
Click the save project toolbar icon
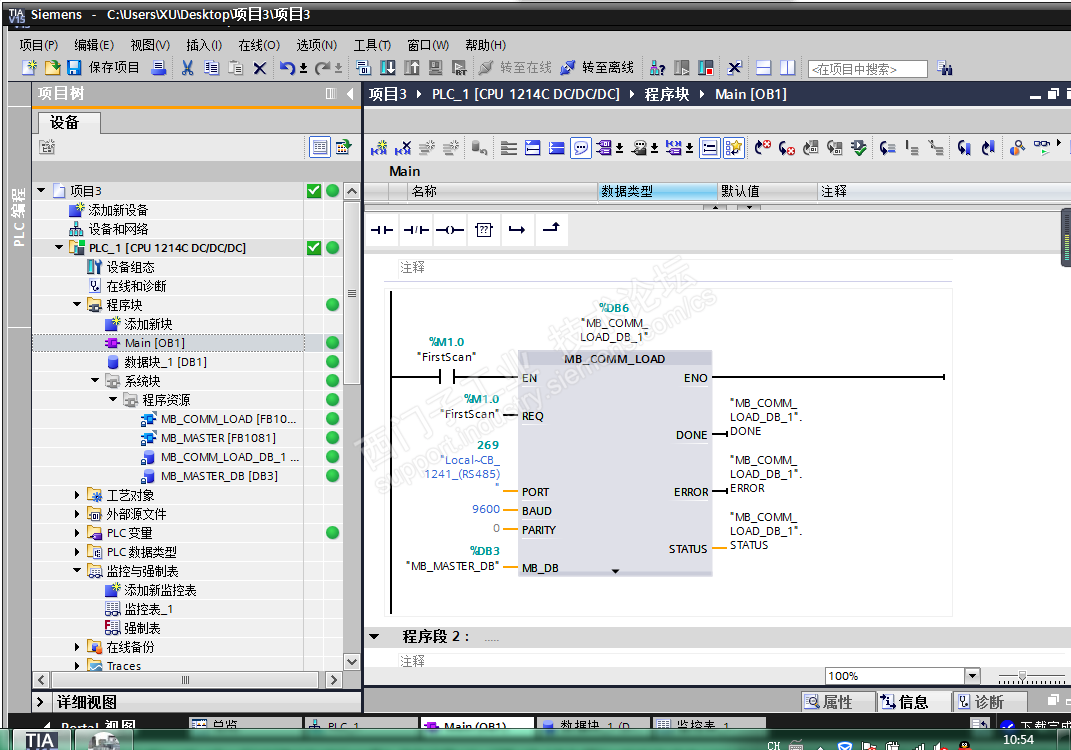(74, 68)
